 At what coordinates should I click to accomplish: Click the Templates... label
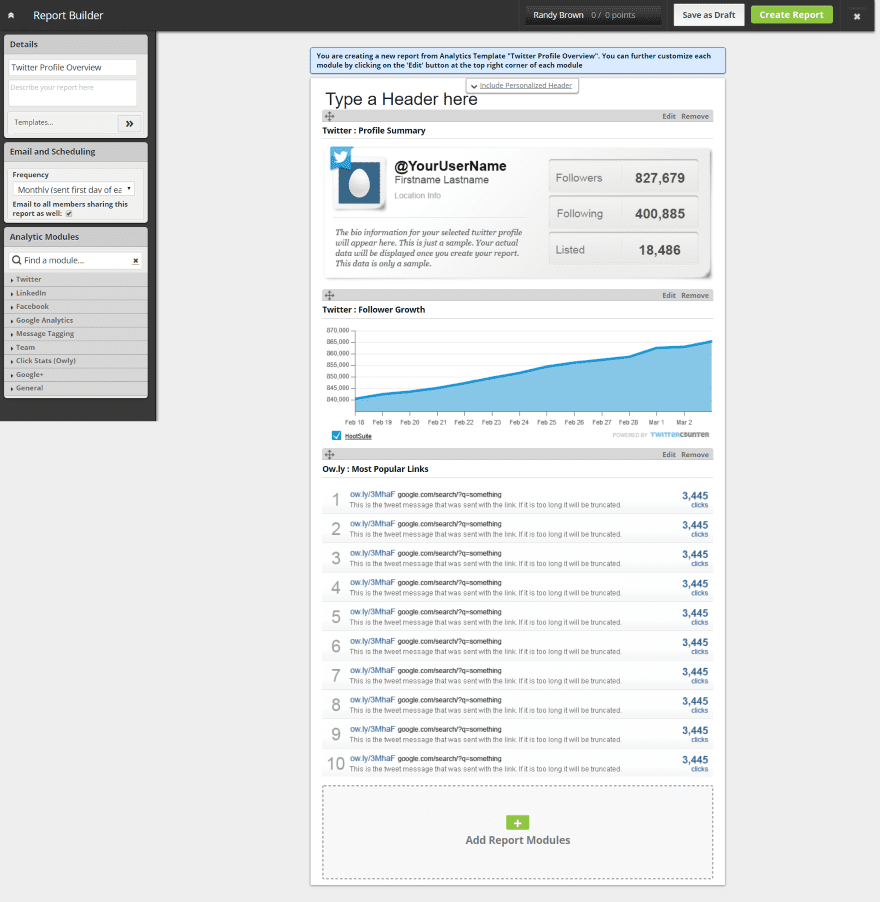34,123
